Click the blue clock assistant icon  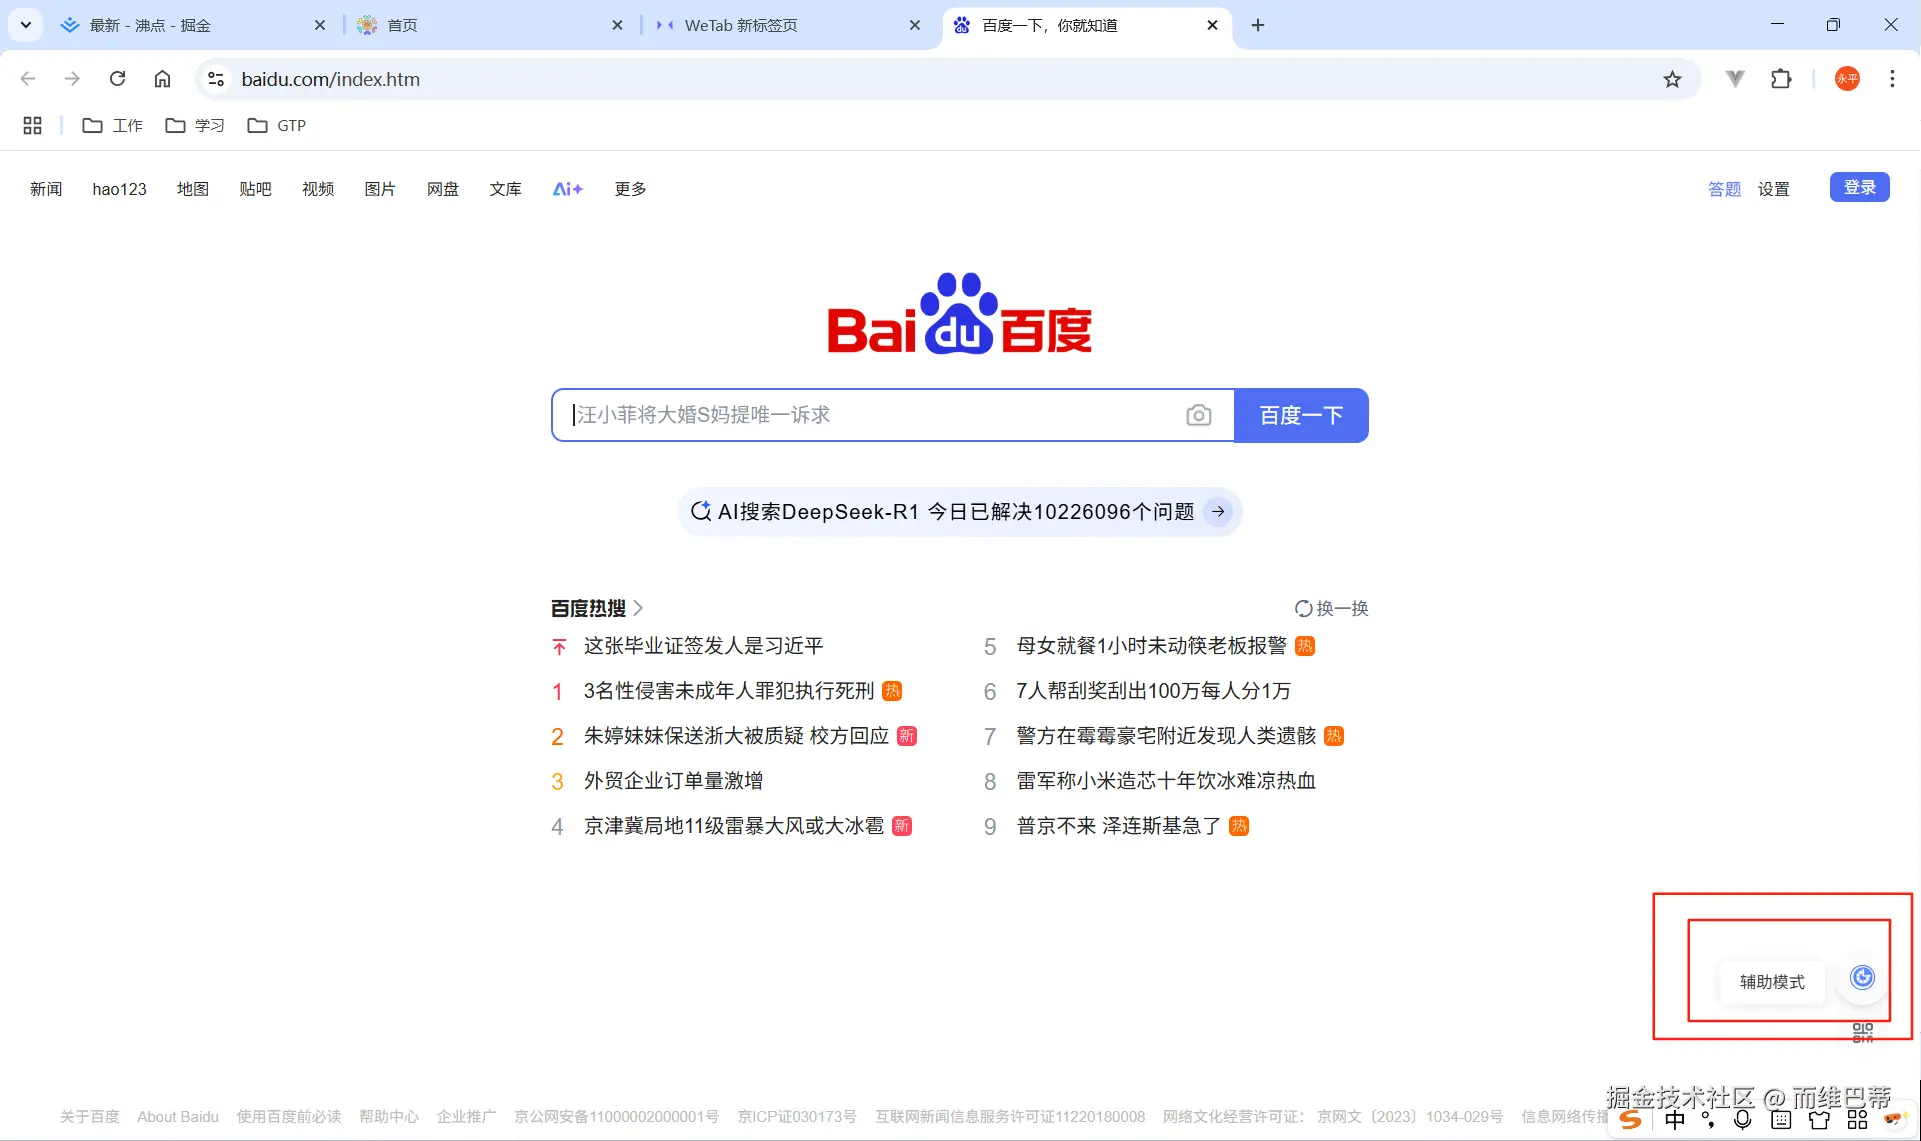pos(1861,977)
